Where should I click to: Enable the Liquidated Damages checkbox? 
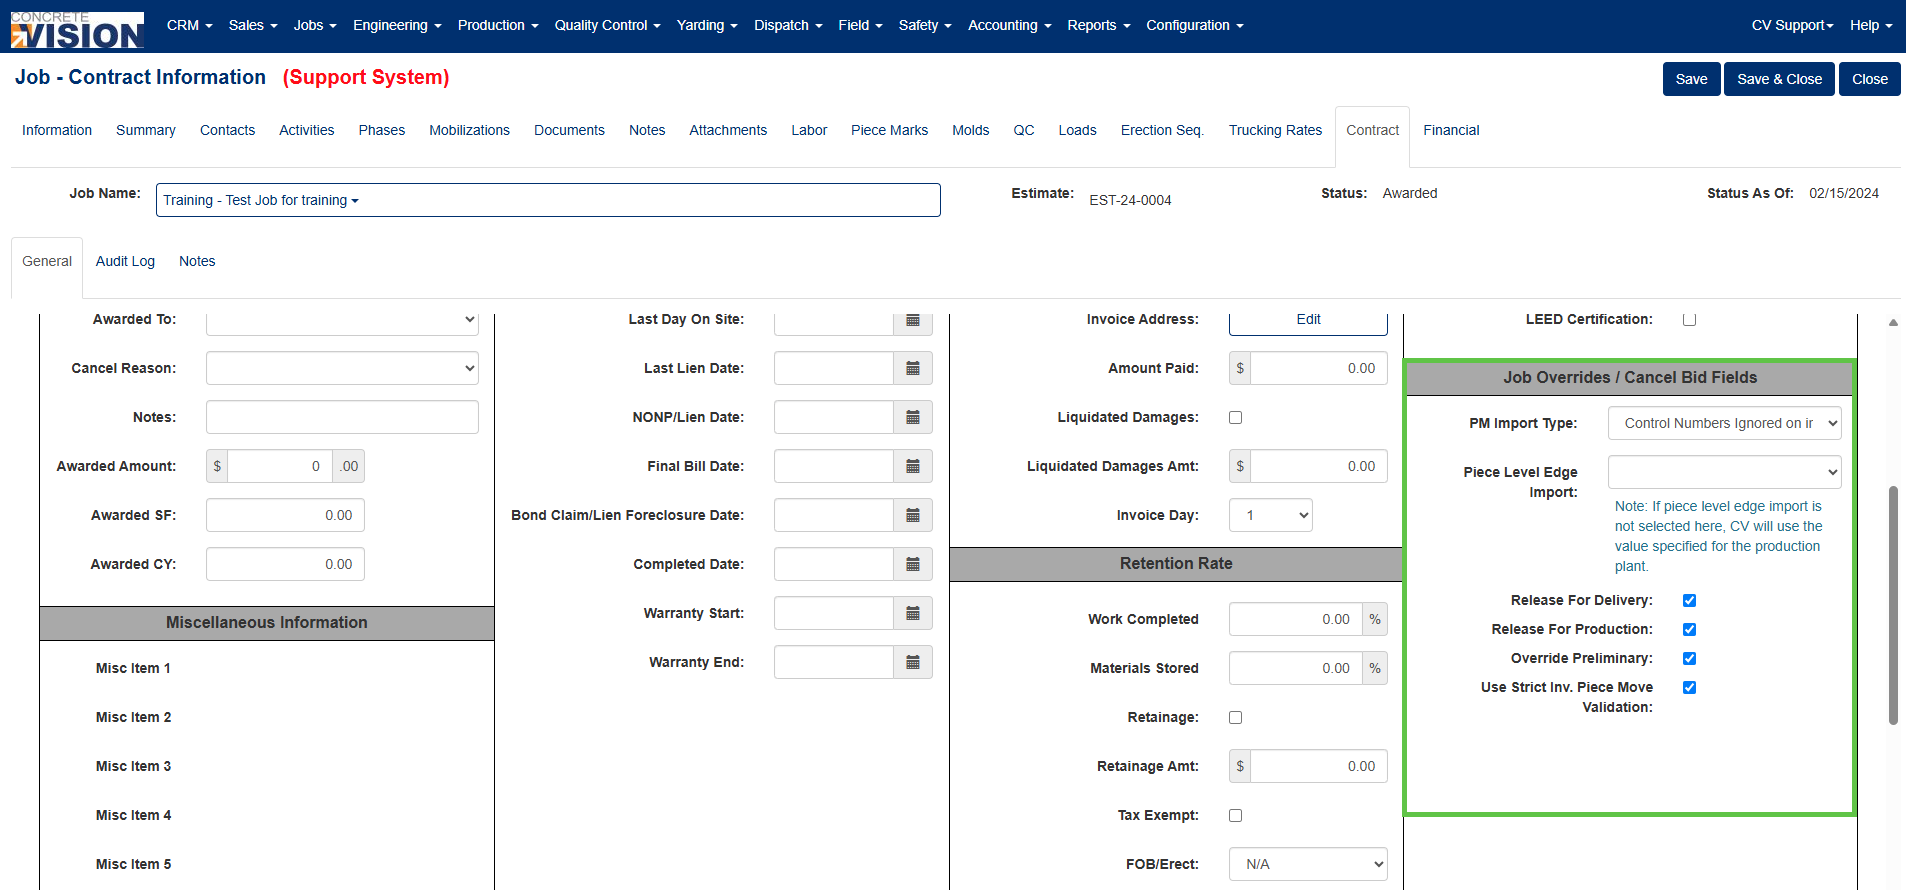point(1236,418)
